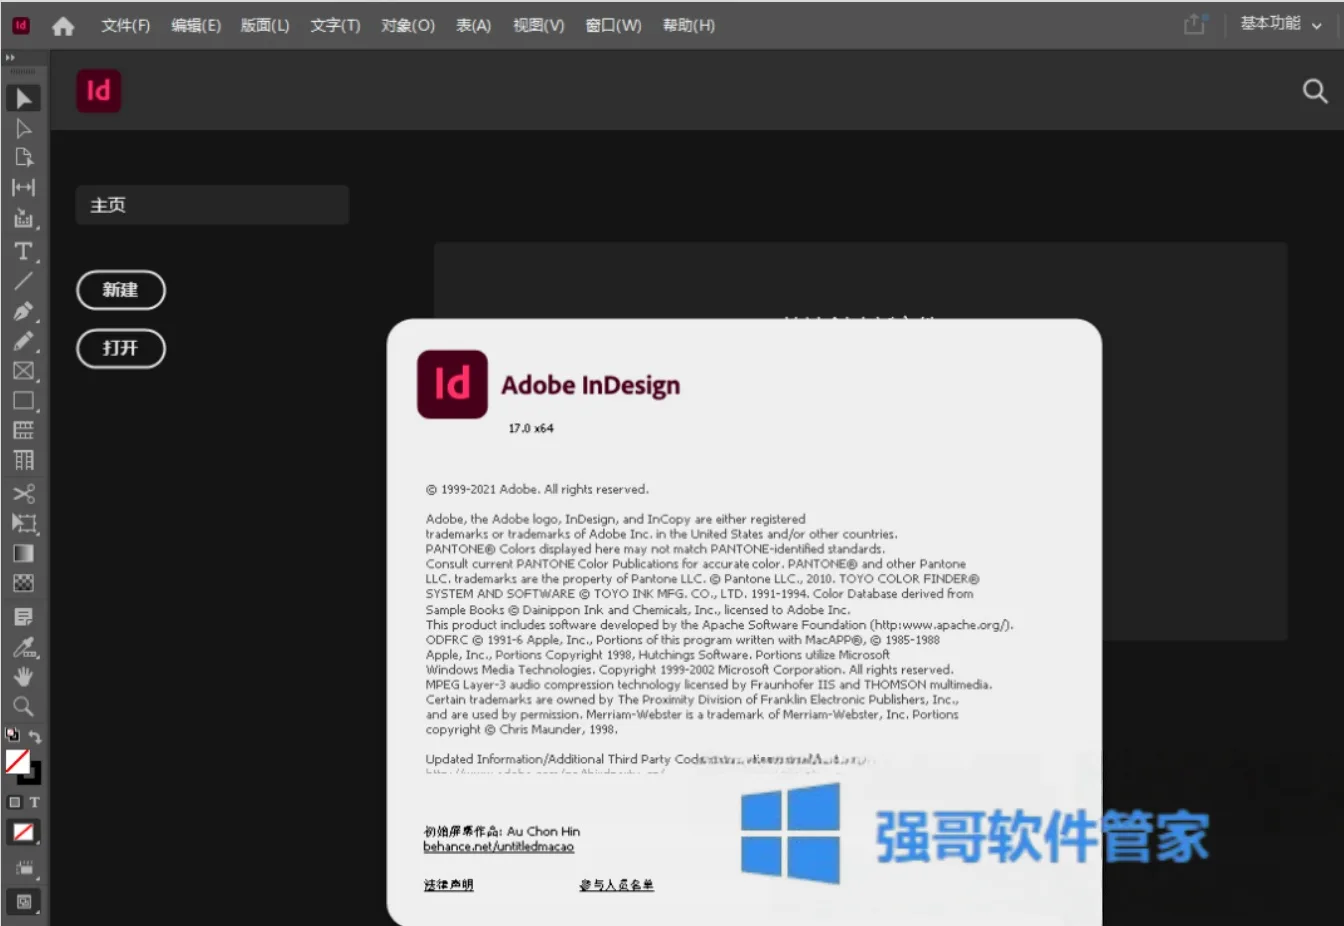Change the view mode at toolbox bottom
1344x926 pixels.
click(25, 868)
